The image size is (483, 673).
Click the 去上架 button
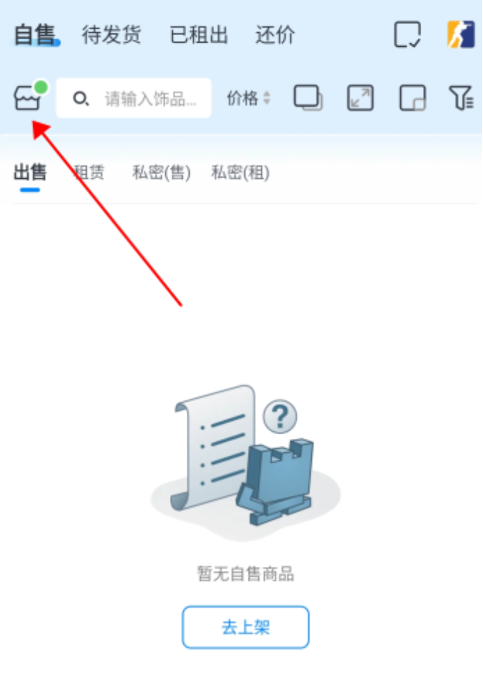(246, 627)
